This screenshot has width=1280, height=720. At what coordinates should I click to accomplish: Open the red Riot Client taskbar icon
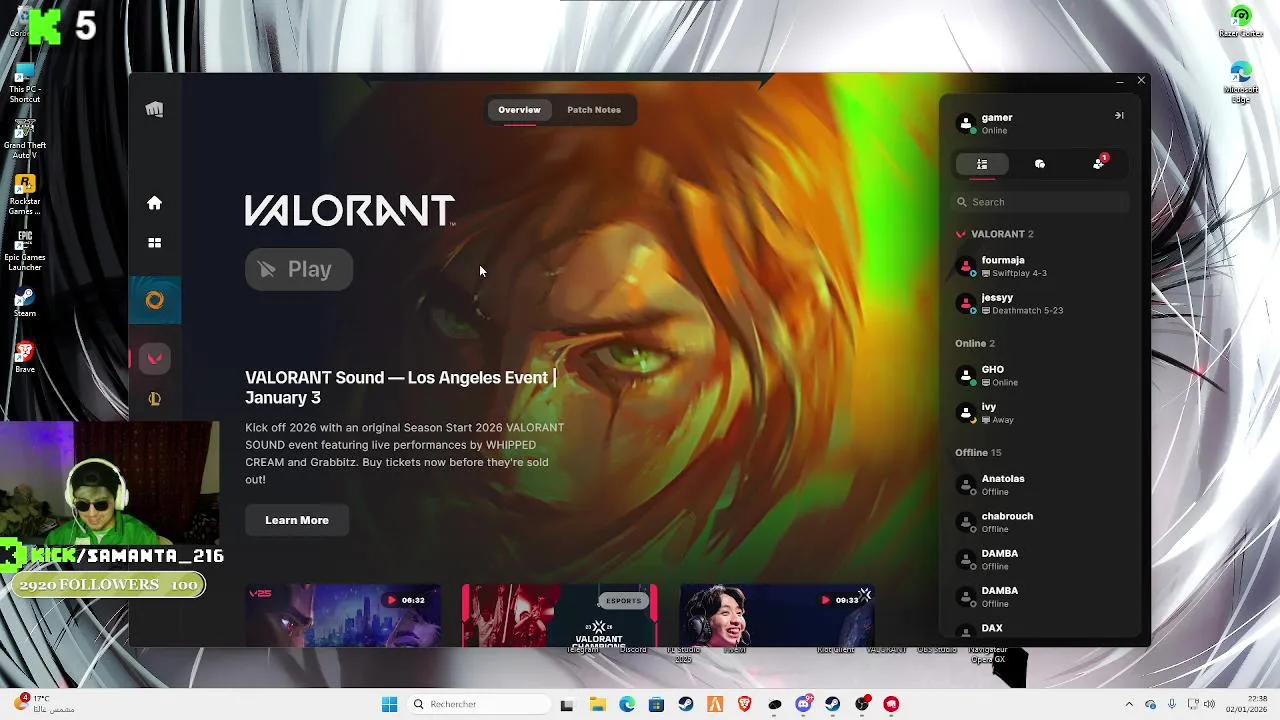coord(891,704)
